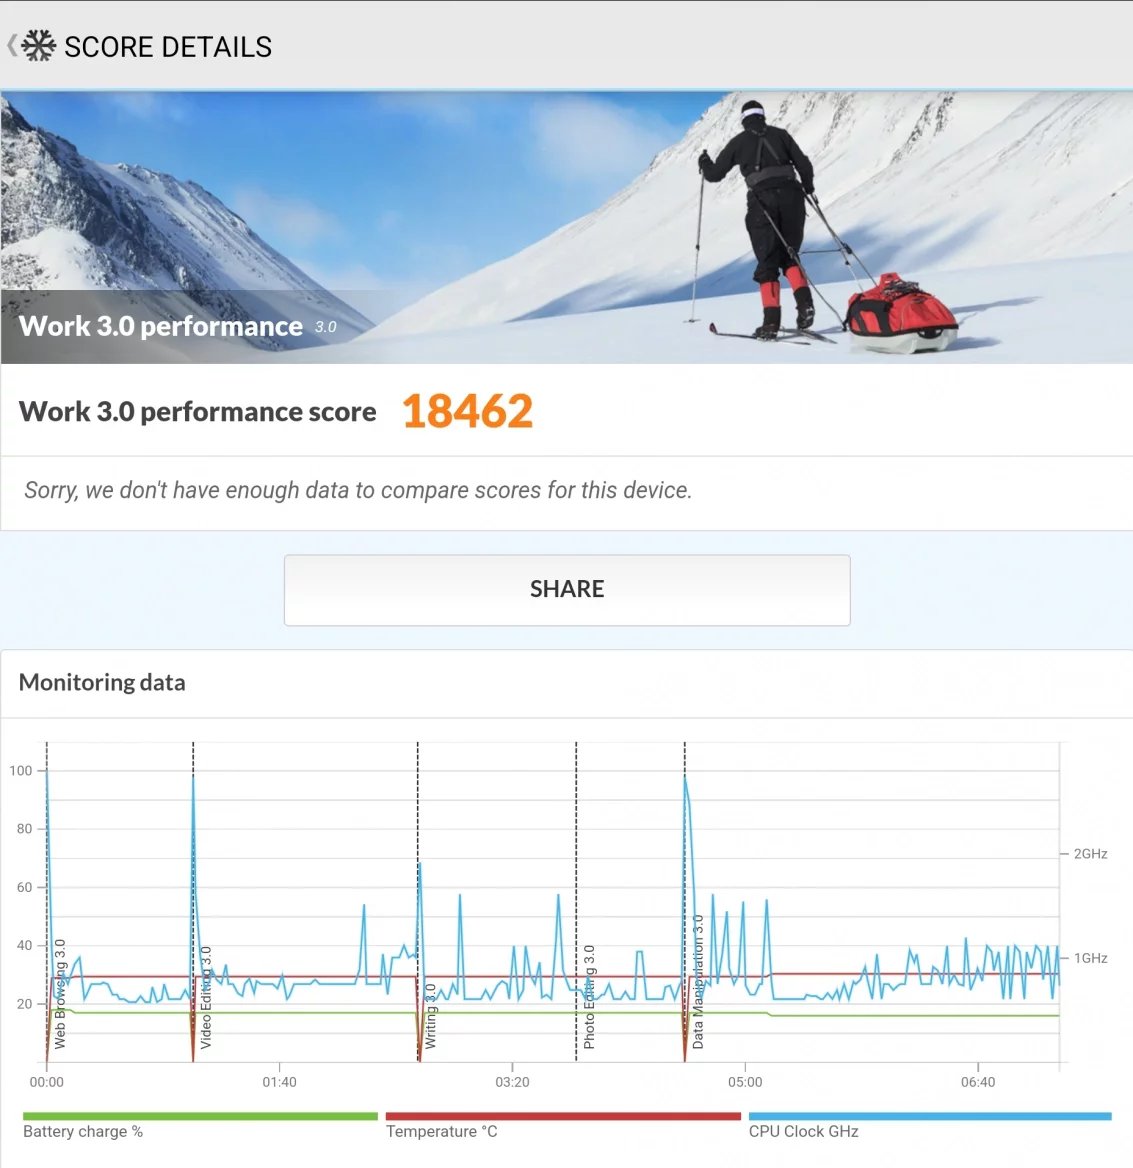
Task: Click the SCORE DETAILS title text
Action: coord(168,47)
